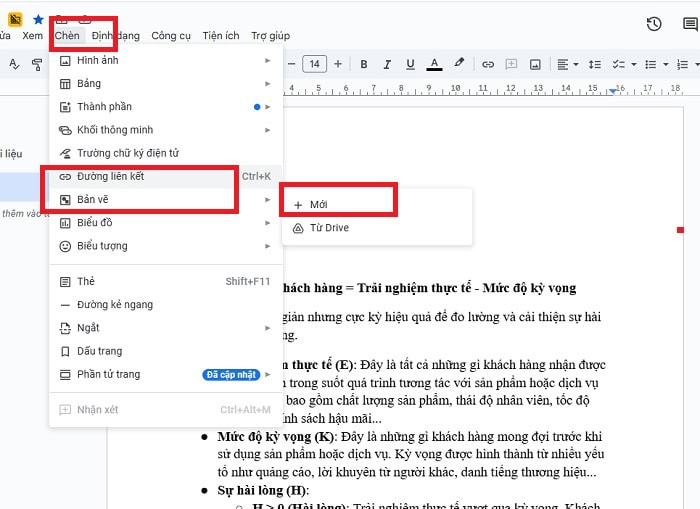The image size is (700, 509).
Task: Click Đường kẻ ngang menu entry
Action: point(114,304)
